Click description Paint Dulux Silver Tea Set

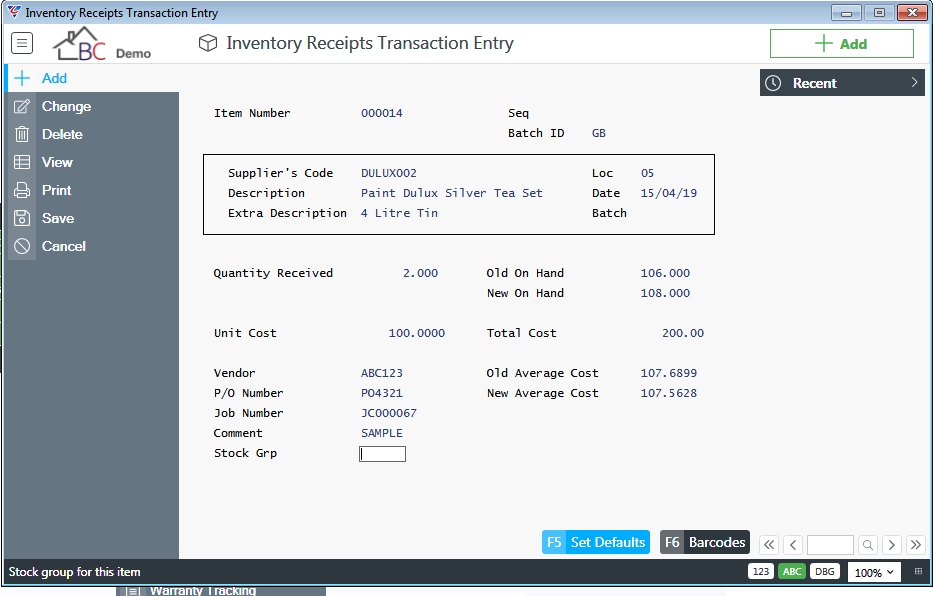click(x=452, y=193)
